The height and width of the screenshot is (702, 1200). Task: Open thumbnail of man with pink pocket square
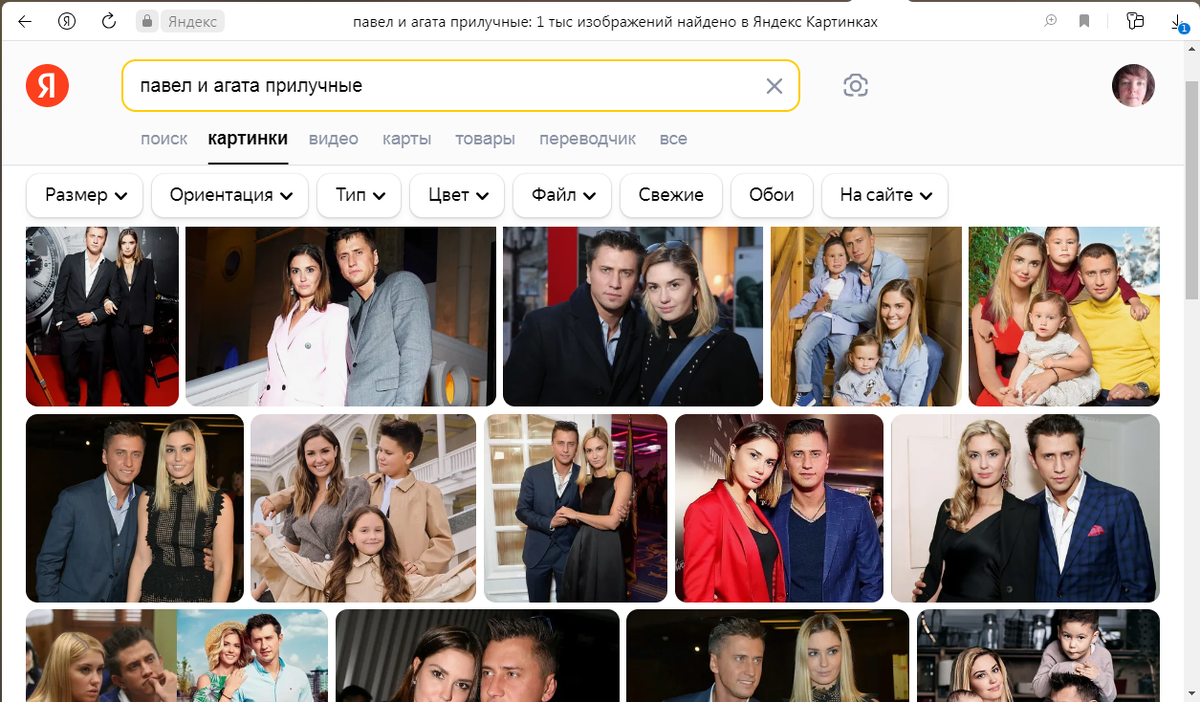pyautogui.click(x=1025, y=508)
